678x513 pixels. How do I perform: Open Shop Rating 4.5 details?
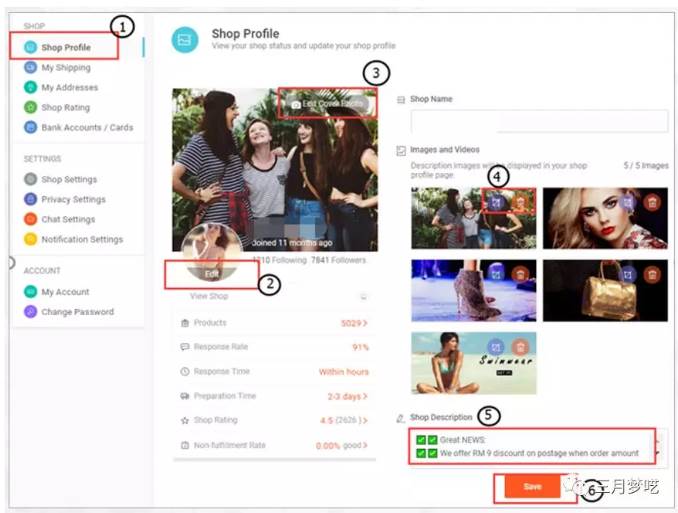point(344,420)
